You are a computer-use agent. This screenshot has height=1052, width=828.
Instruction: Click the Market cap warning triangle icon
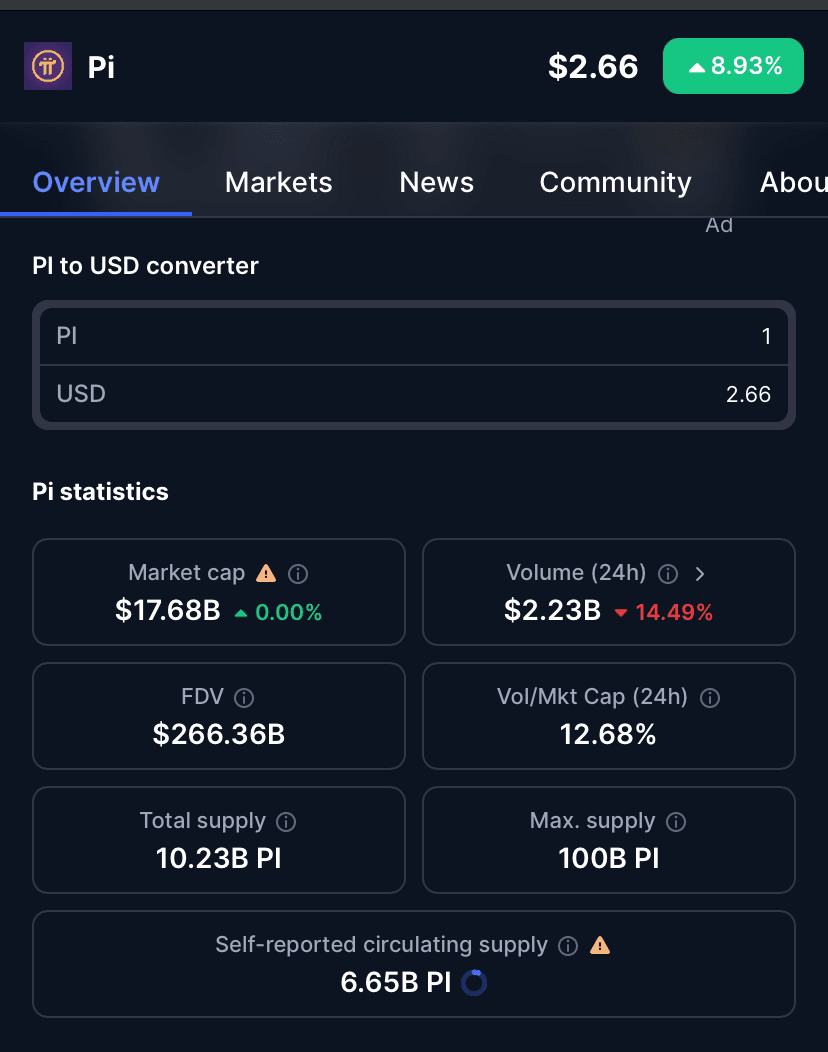coord(266,574)
